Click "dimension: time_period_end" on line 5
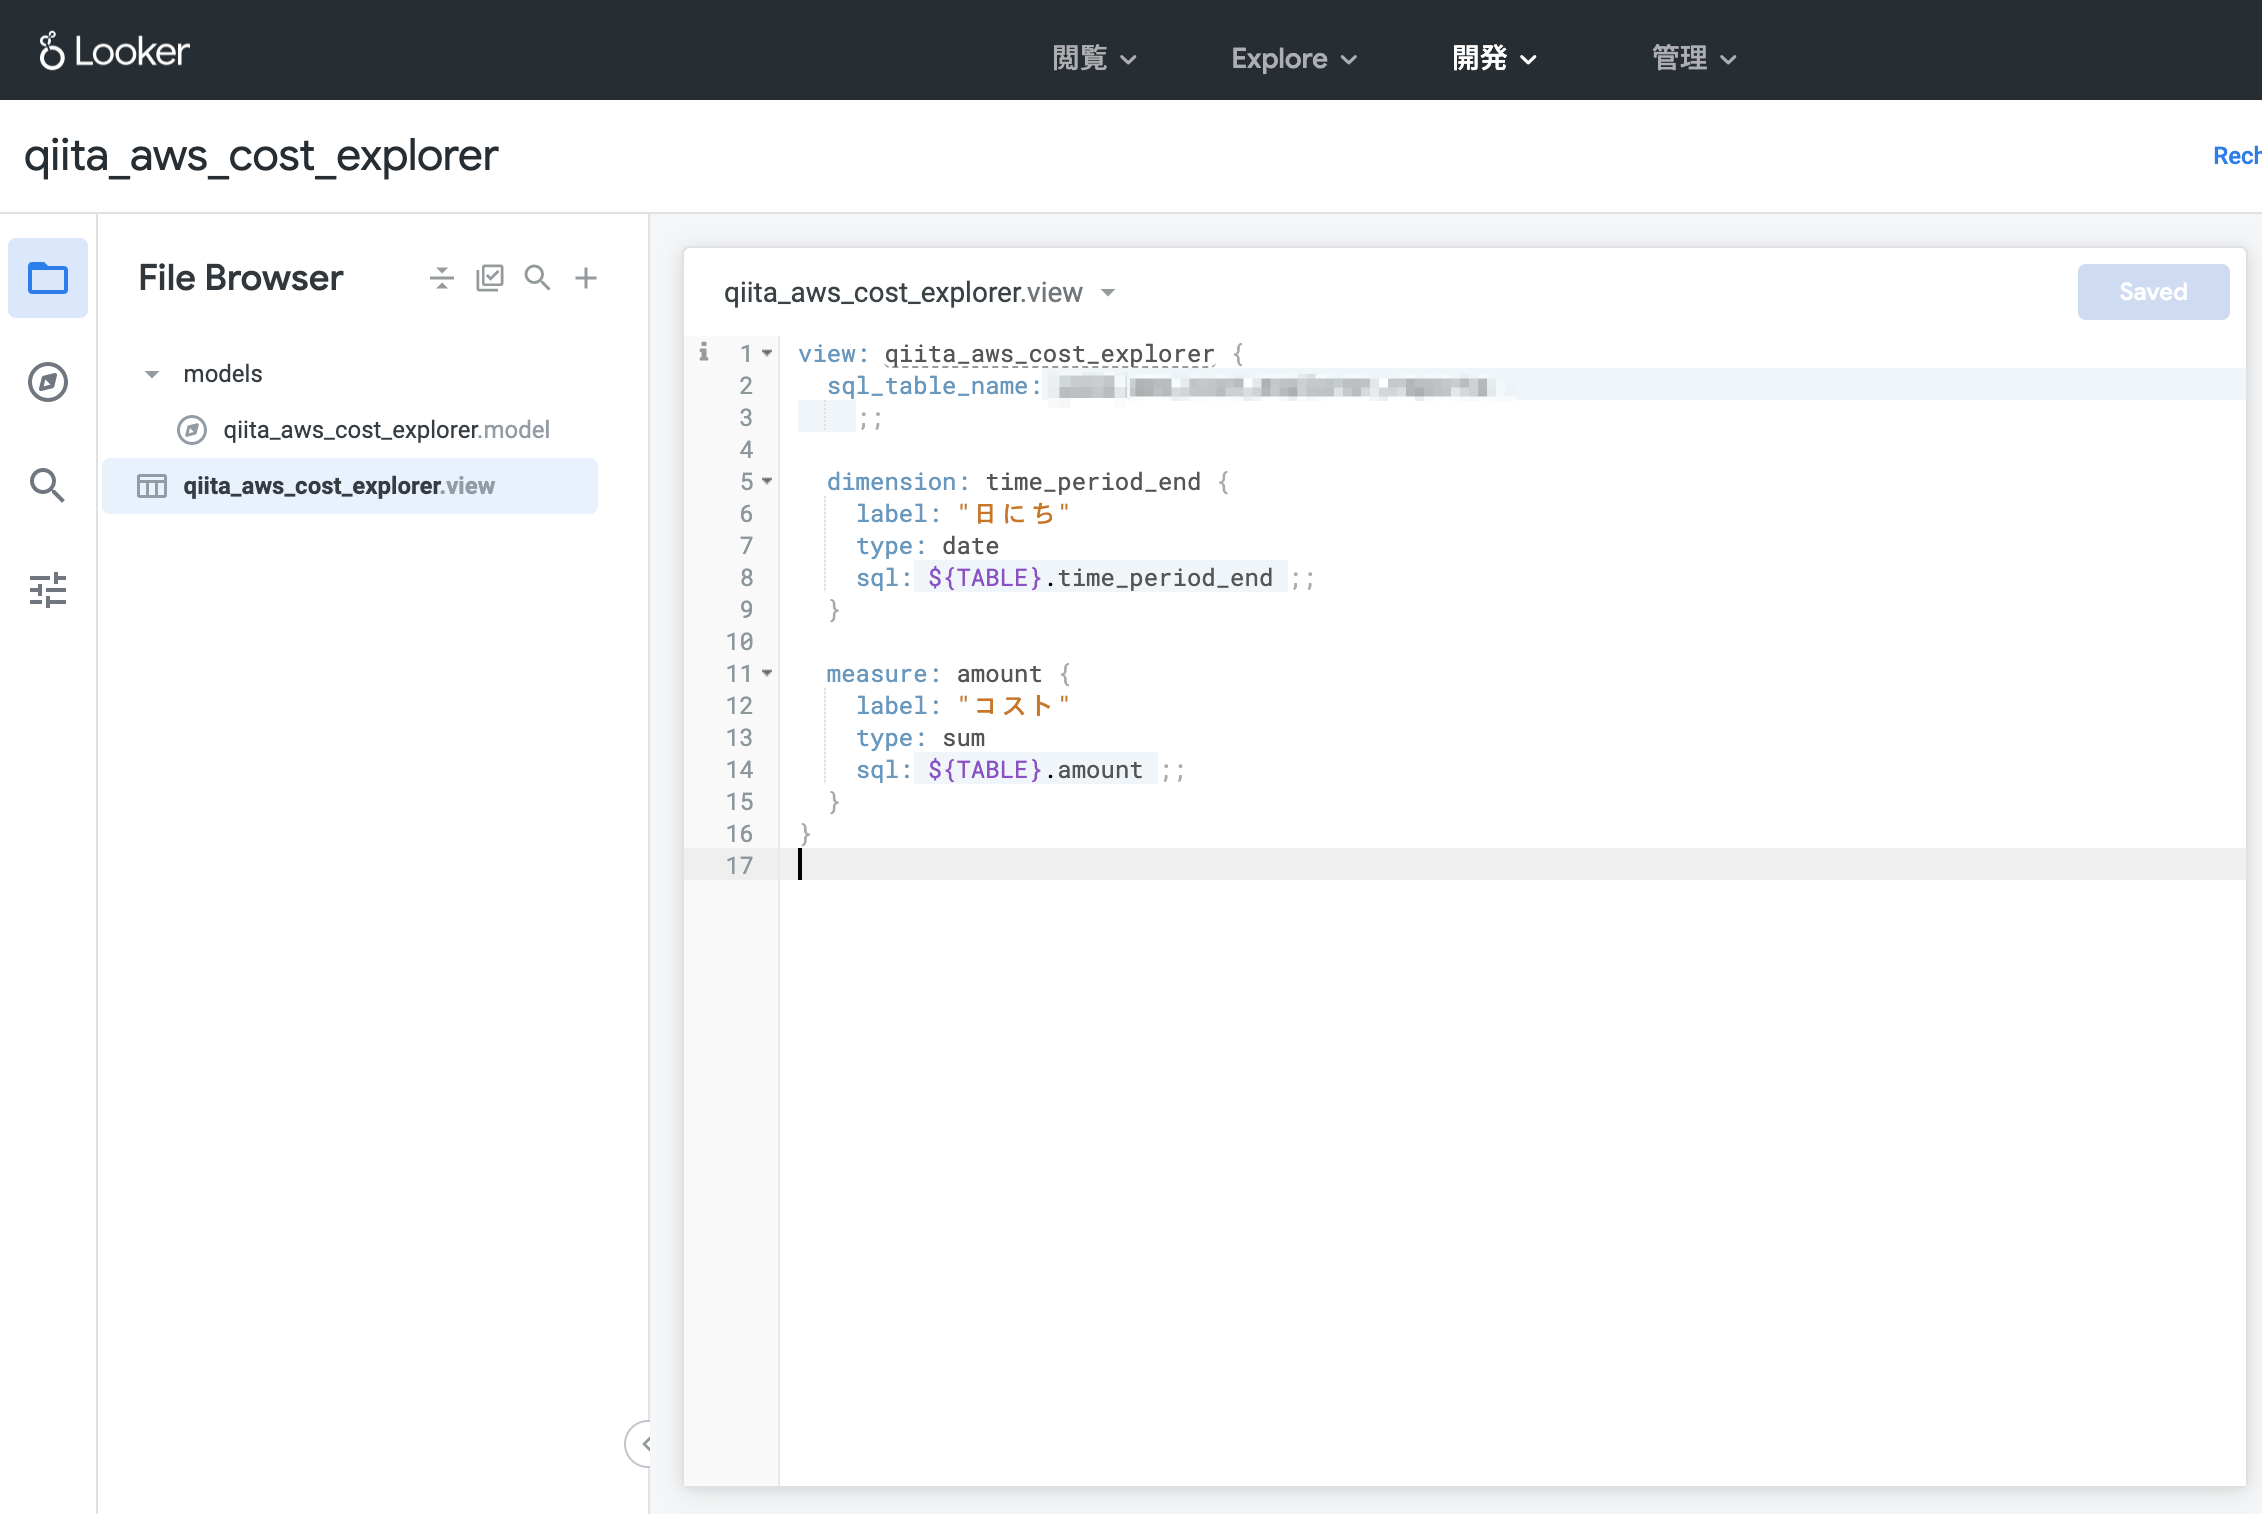Screen dimensions: 2262x1514 (1014, 482)
